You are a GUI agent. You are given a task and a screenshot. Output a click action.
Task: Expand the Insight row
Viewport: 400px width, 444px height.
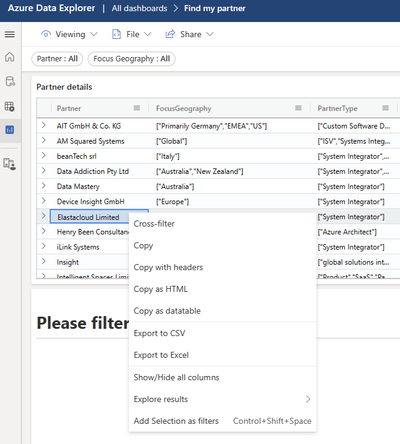(43, 261)
